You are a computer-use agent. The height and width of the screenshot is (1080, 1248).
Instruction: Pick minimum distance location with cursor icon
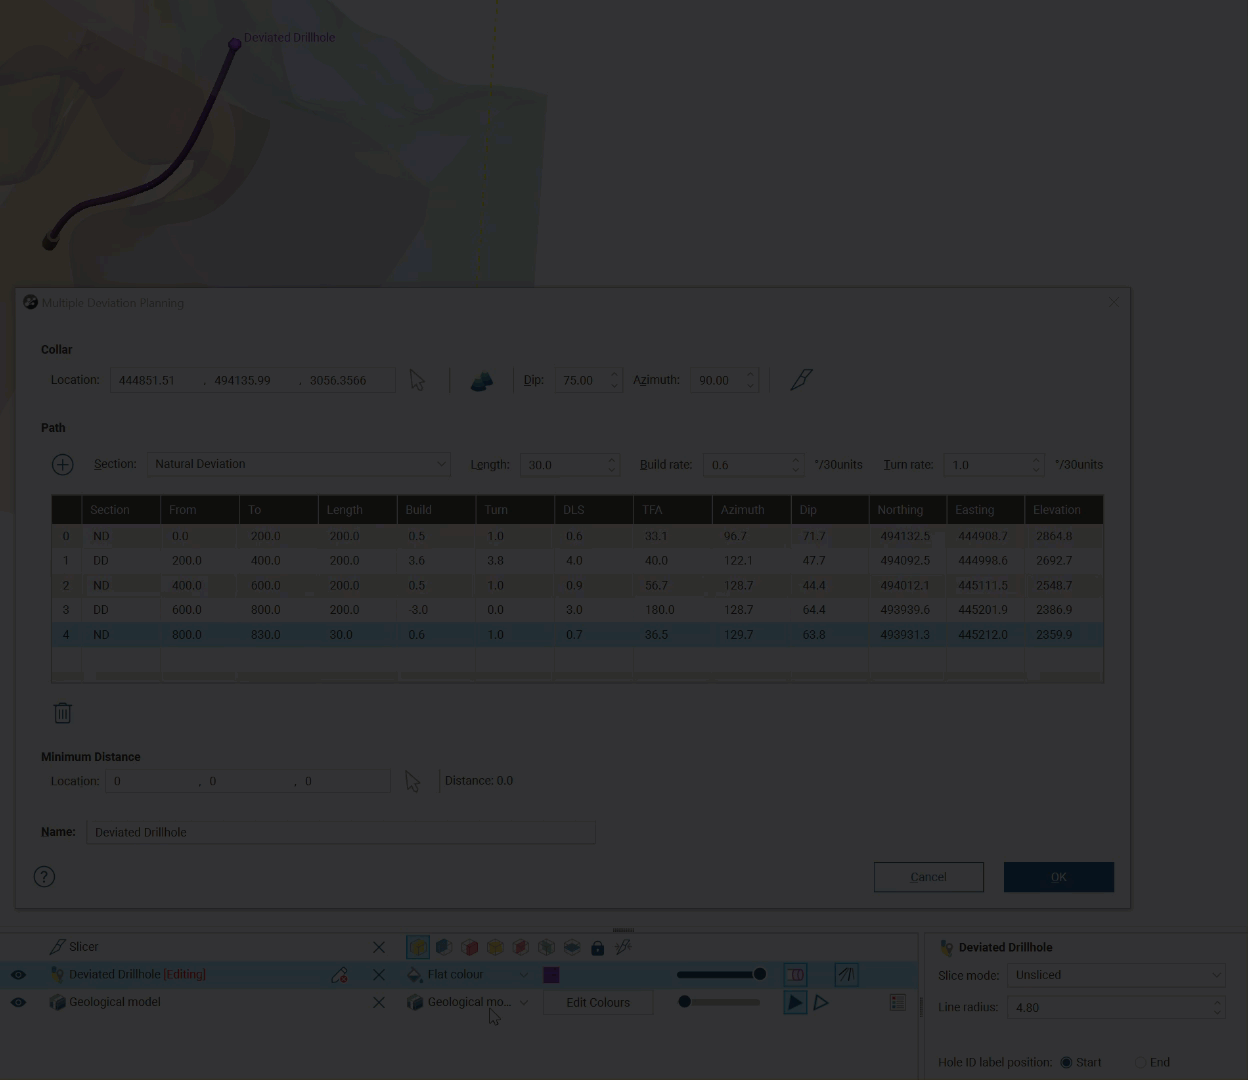tap(412, 781)
